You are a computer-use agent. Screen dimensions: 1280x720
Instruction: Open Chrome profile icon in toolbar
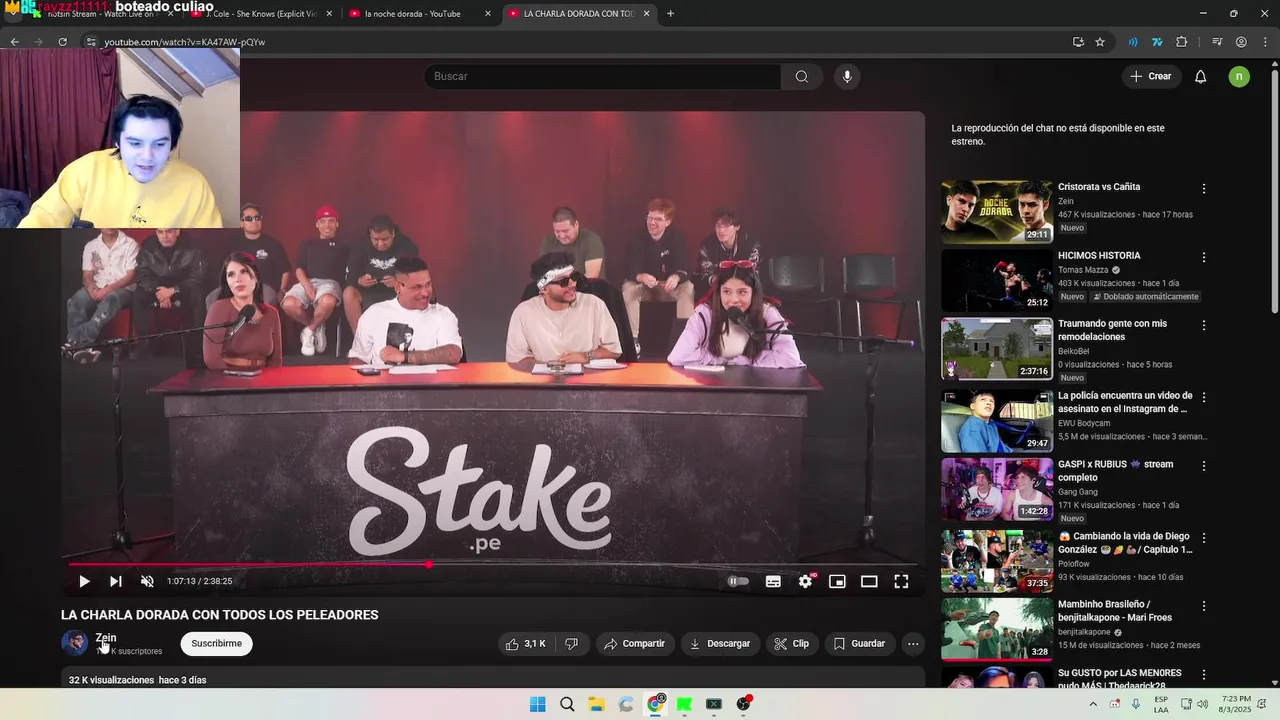coord(1241,42)
